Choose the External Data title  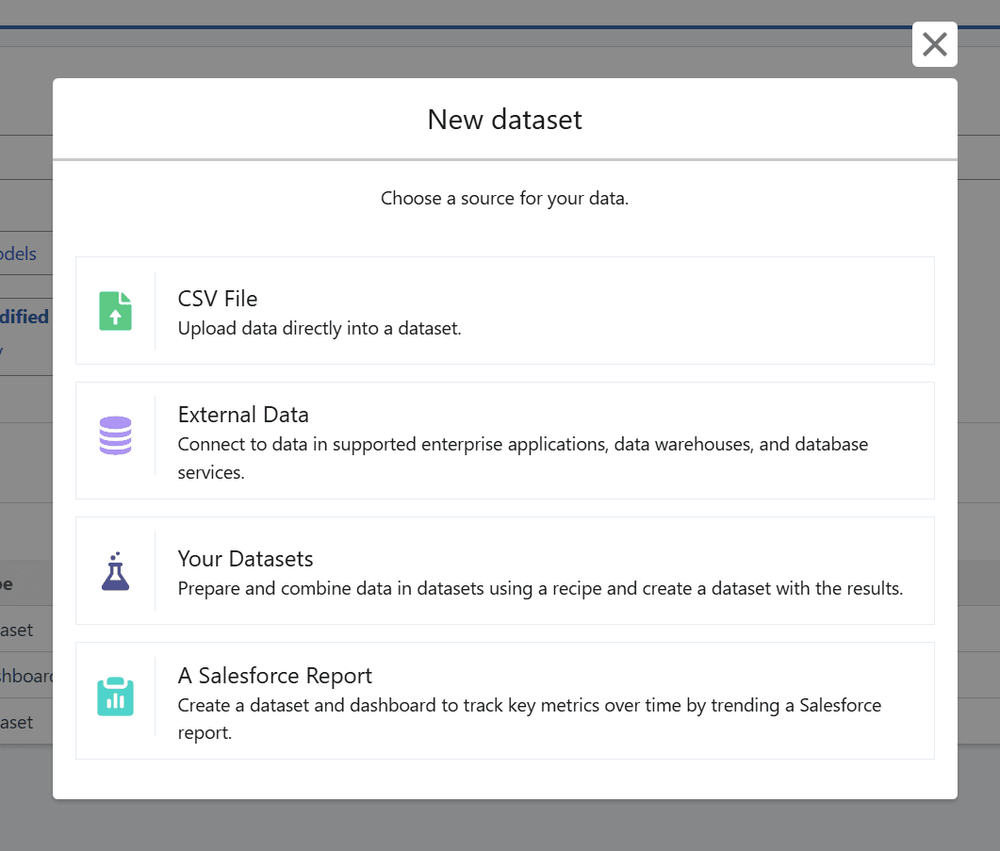243,415
